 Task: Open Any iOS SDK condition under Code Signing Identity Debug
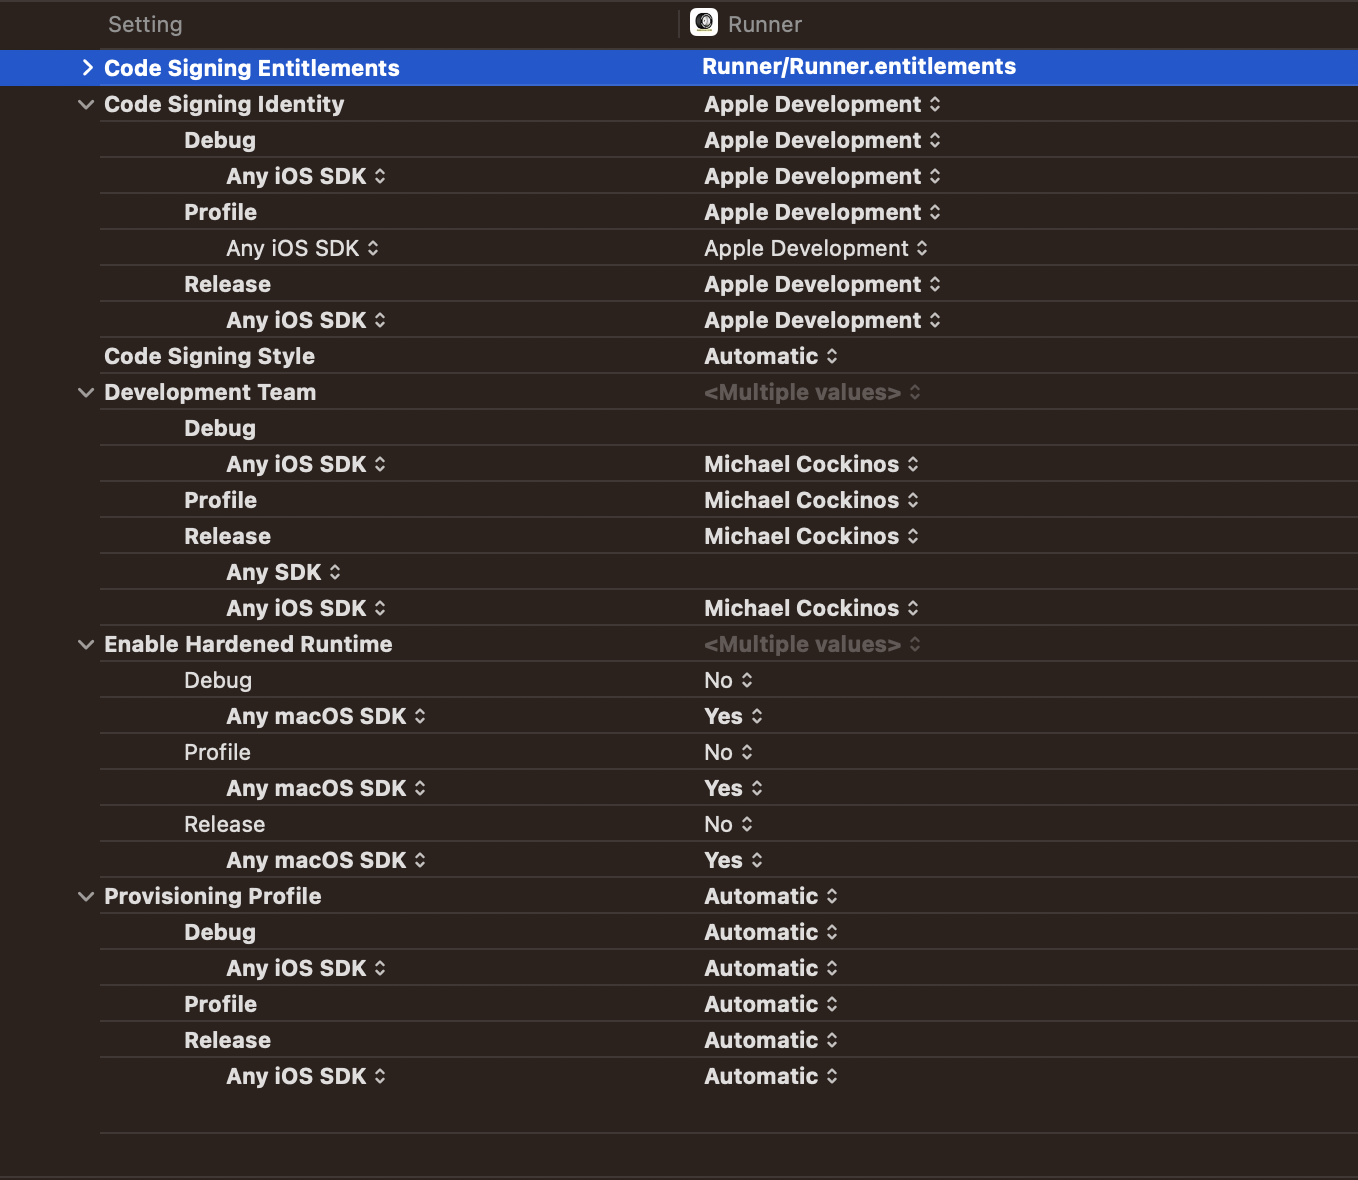point(305,176)
